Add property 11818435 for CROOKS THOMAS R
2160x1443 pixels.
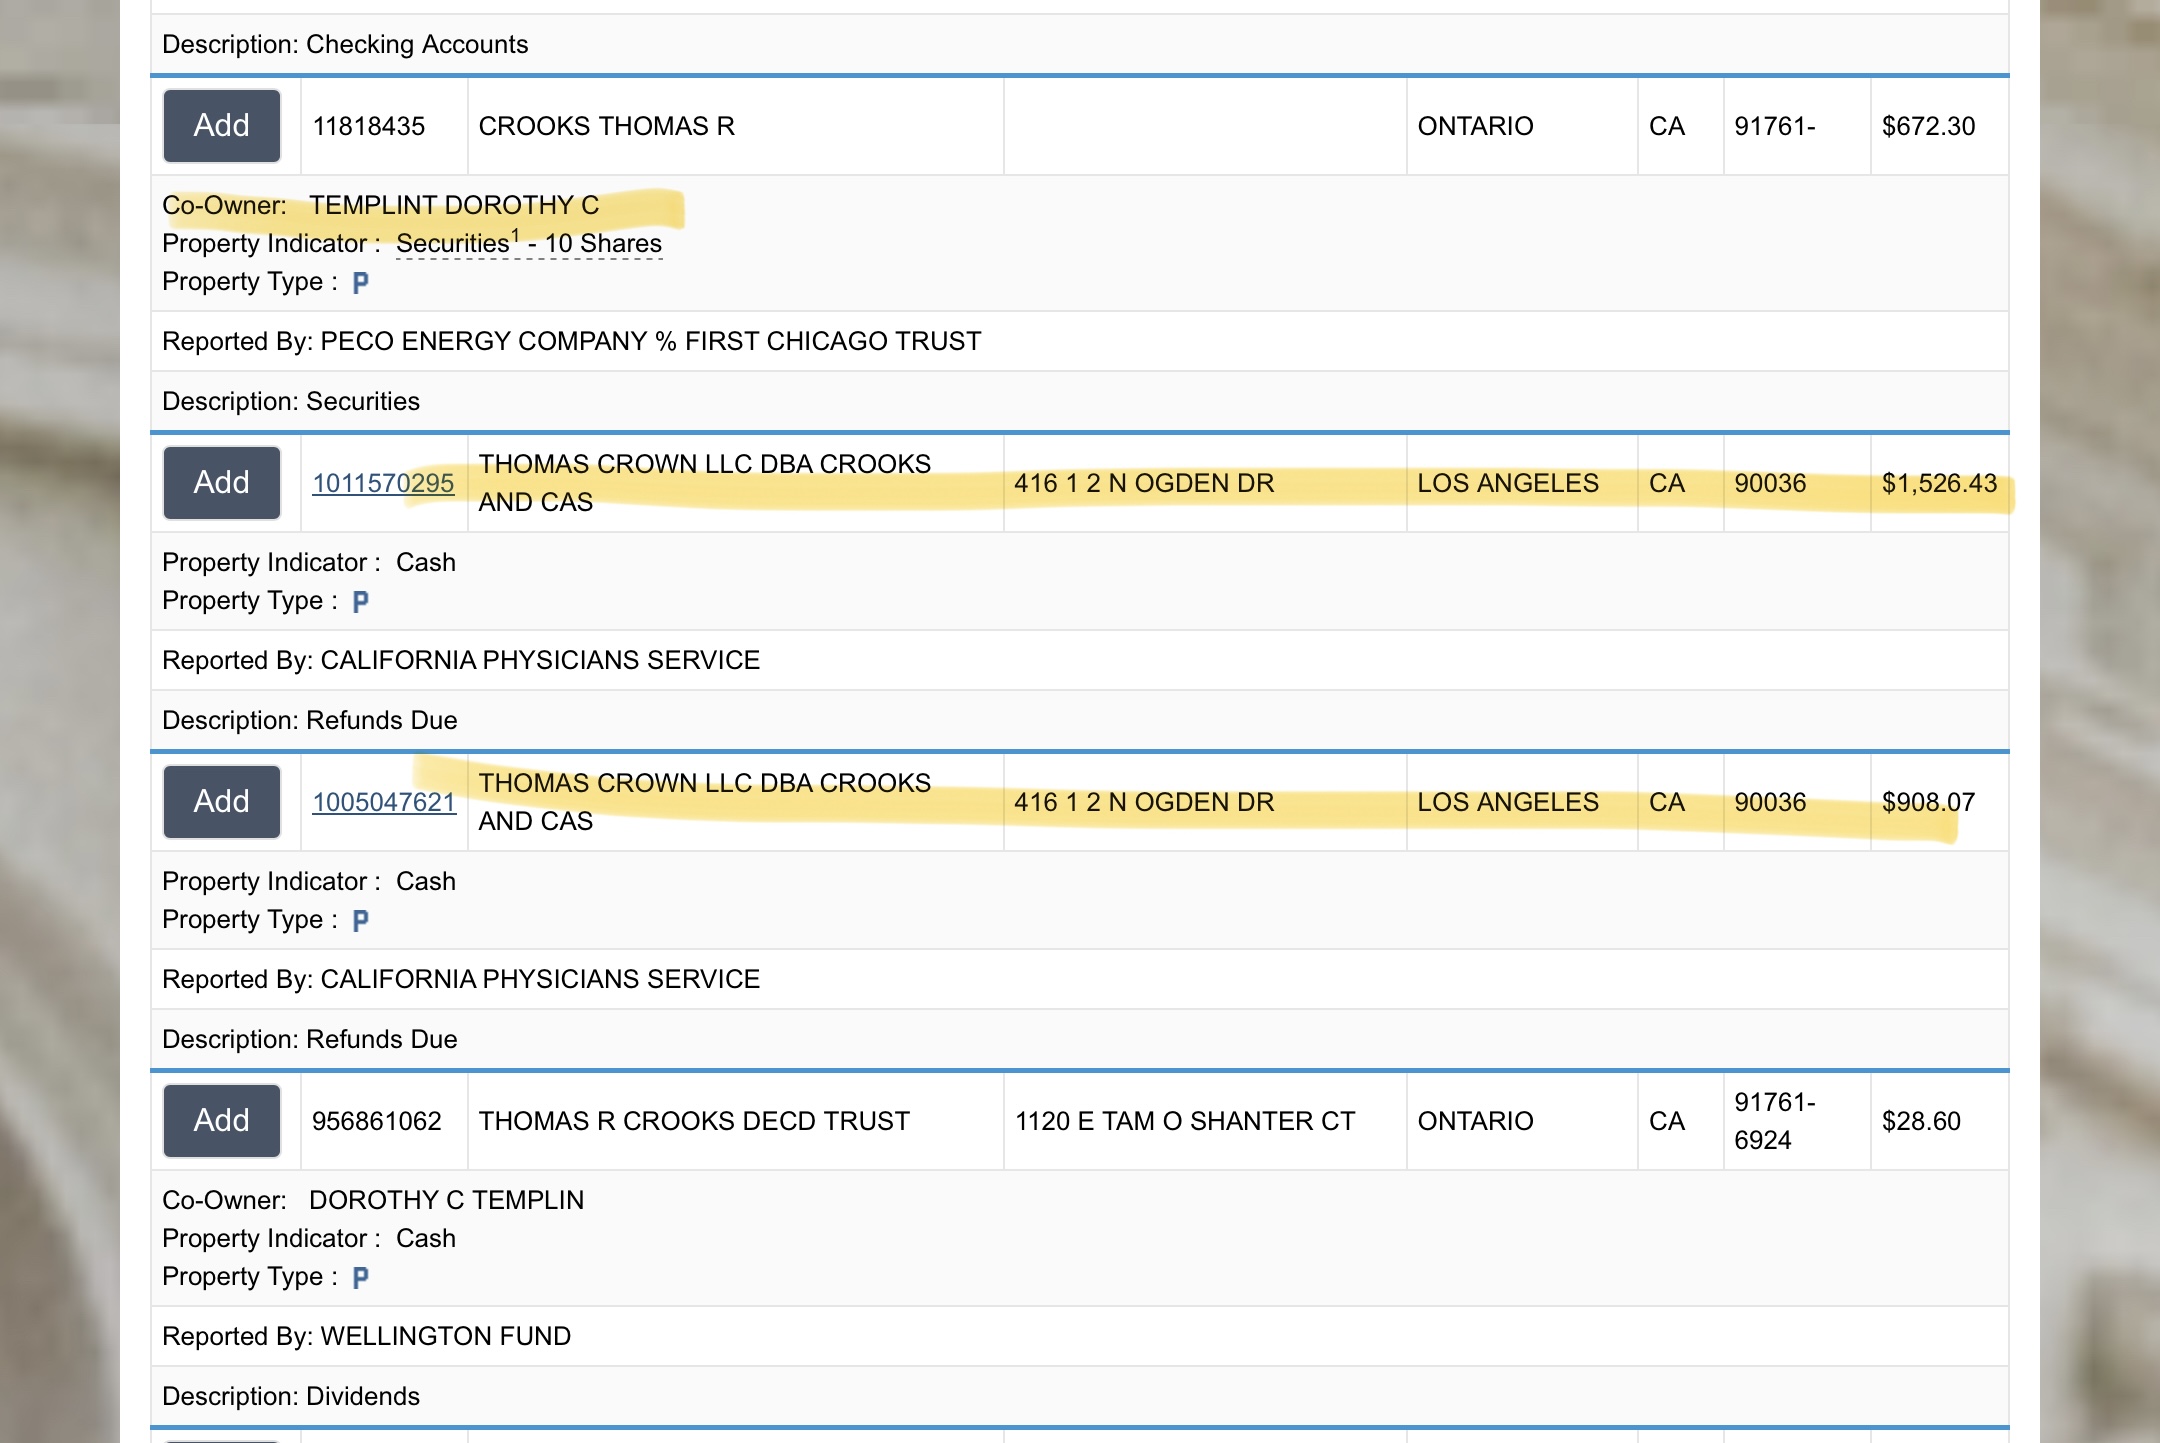[222, 126]
